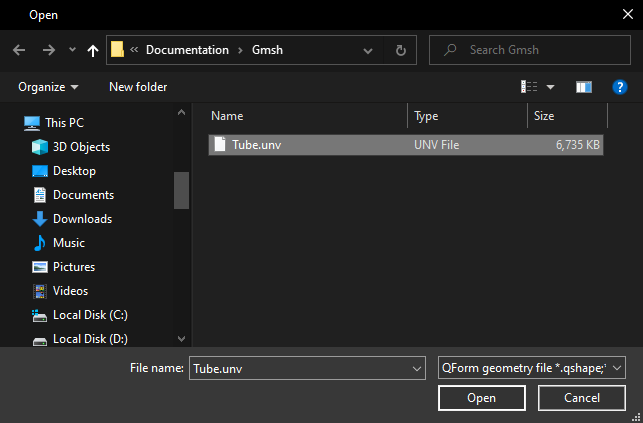The width and height of the screenshot is (643, 423).
Task: Click the Back navigation arrow
Action: 19,50
